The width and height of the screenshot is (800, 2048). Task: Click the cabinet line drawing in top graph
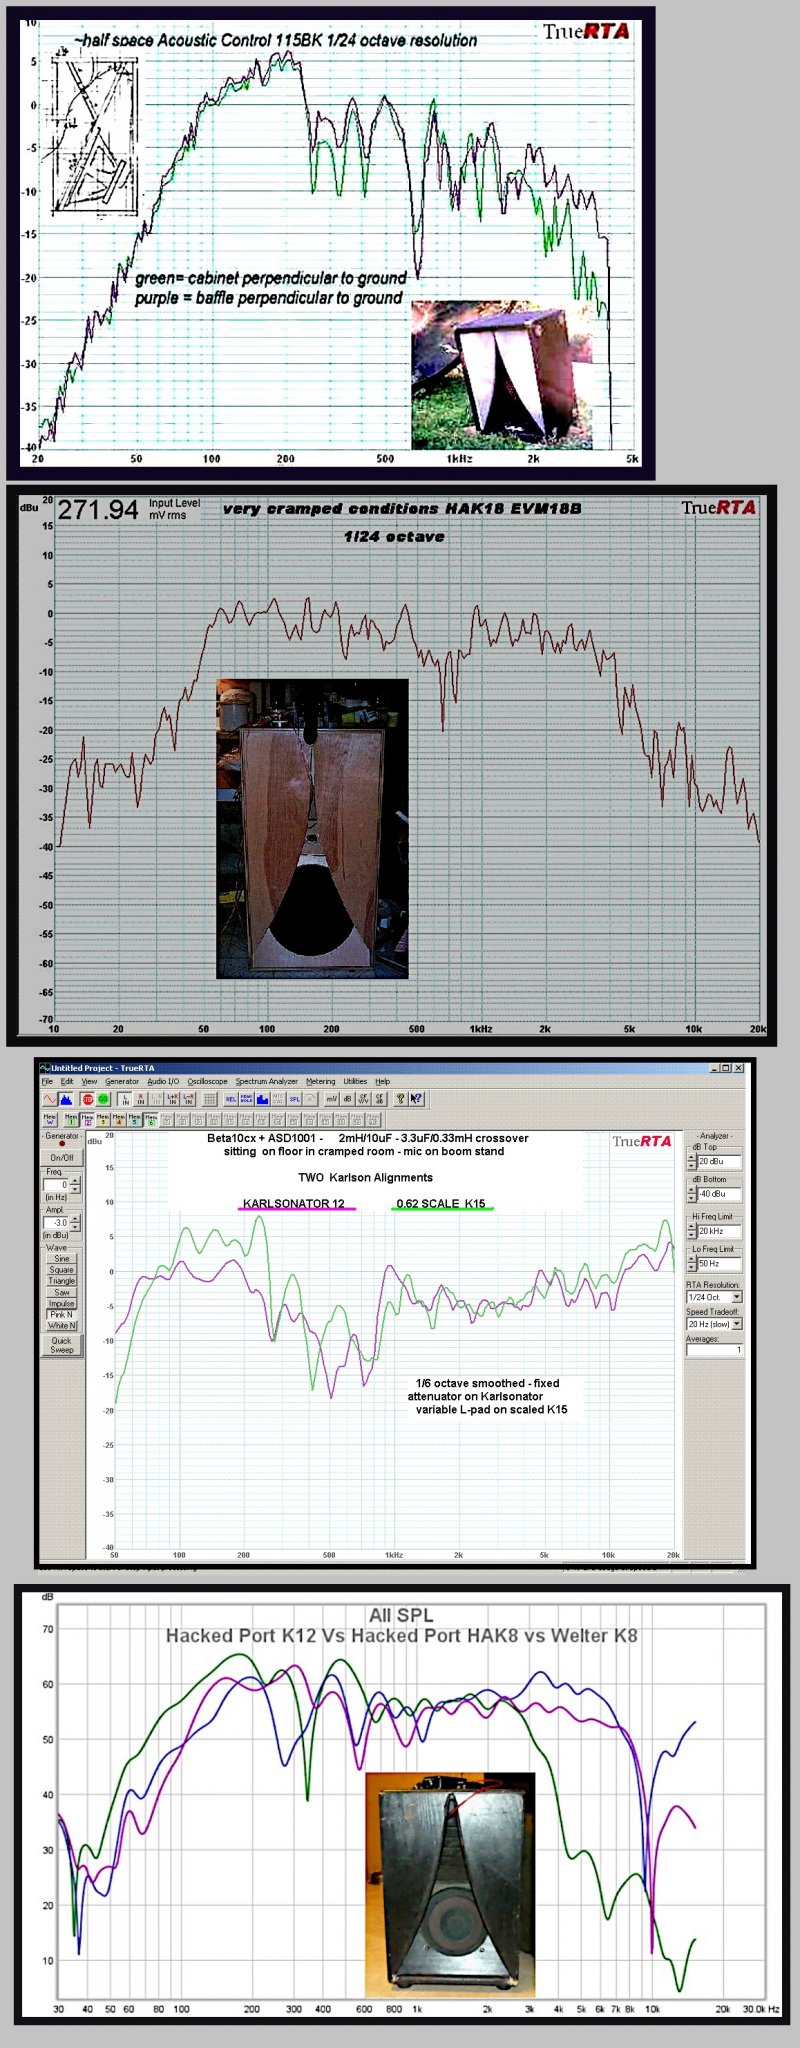tap(94, 135)
